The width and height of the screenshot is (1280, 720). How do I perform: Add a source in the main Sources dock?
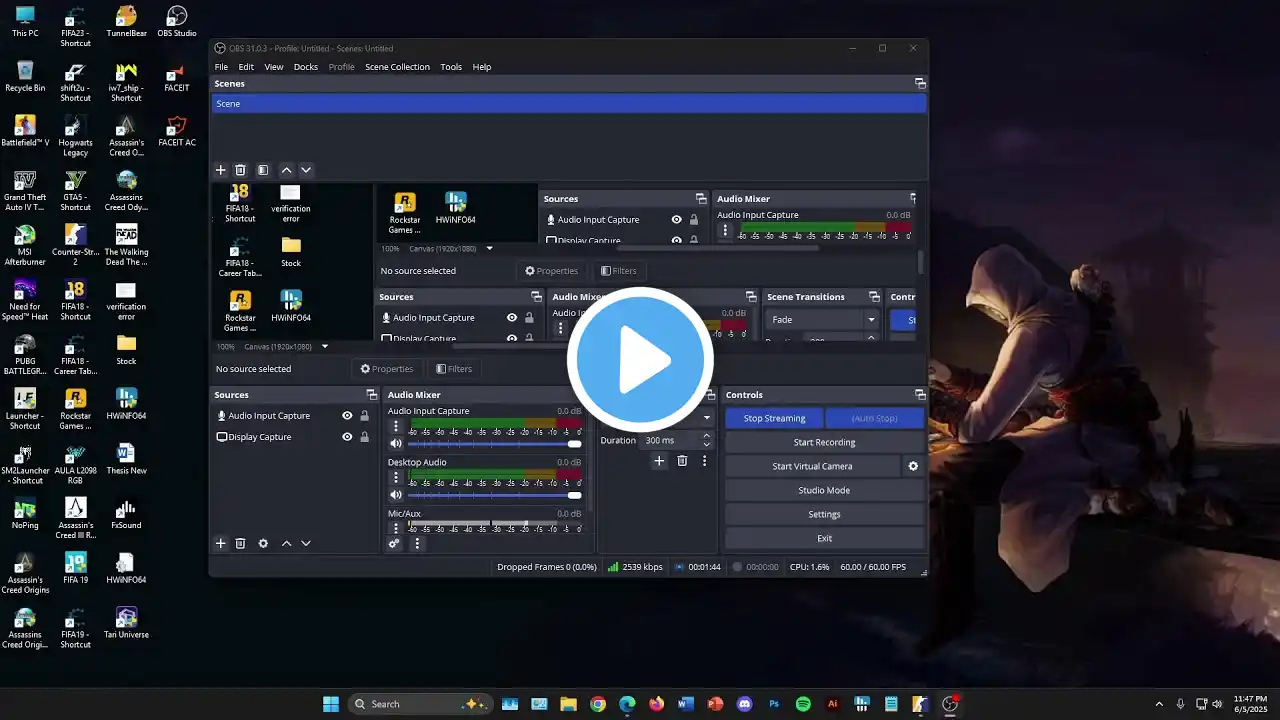tap(221, 543)
